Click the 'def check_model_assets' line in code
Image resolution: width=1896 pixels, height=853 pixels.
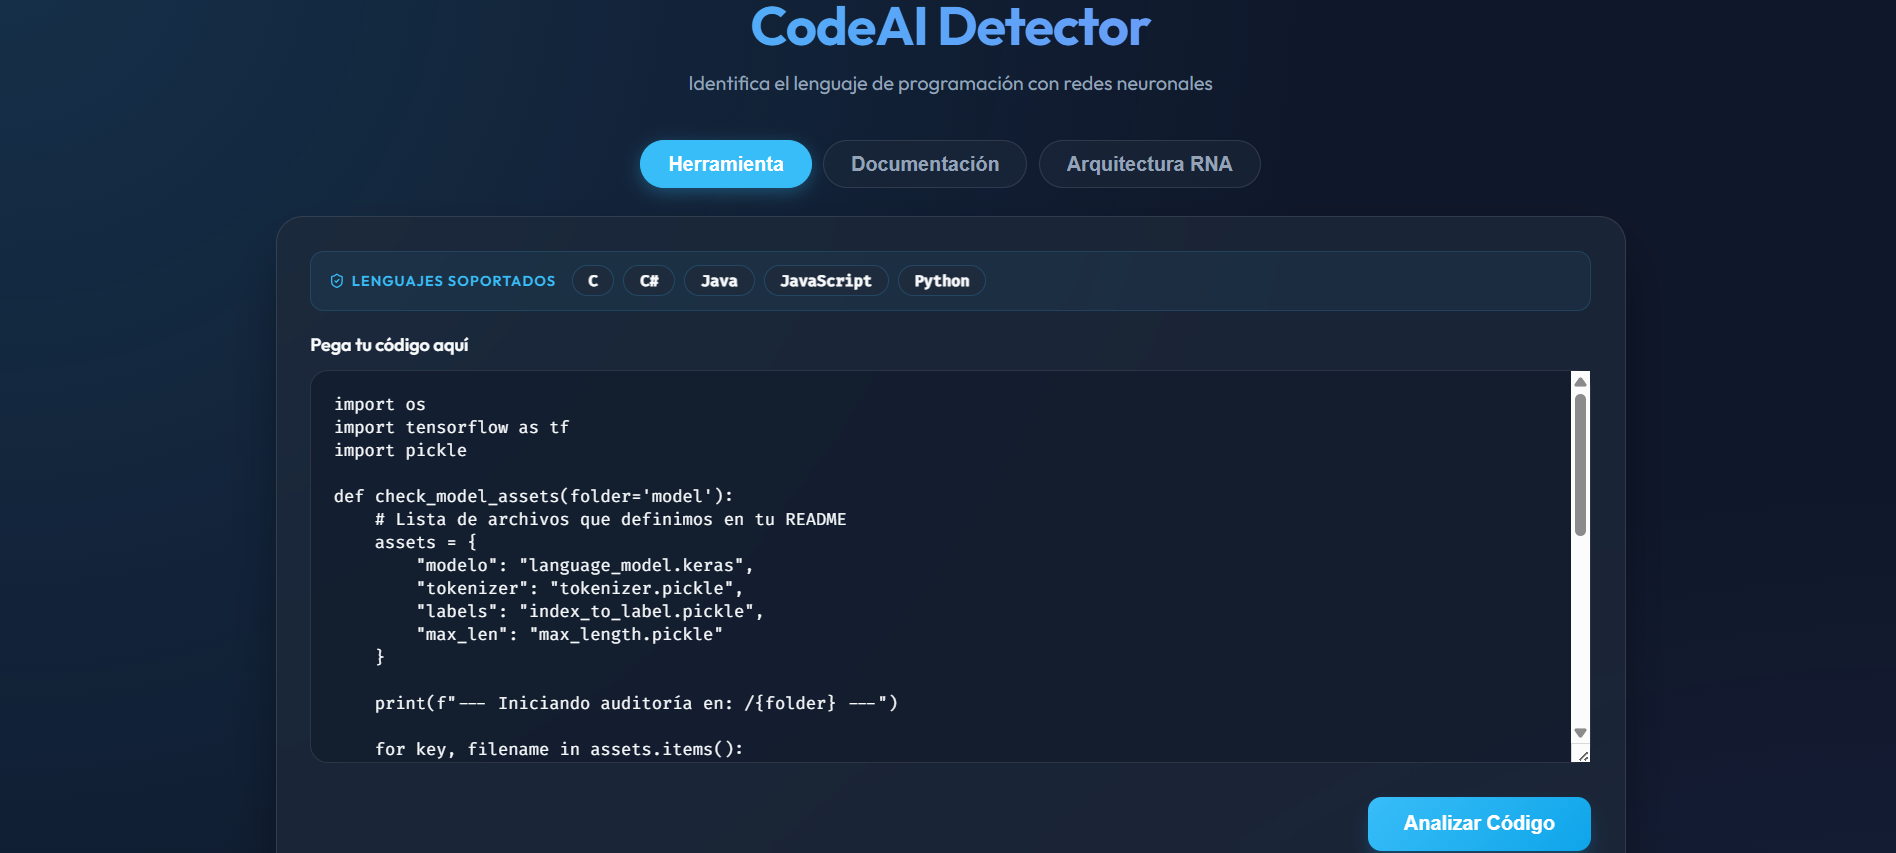[x=533, y=497]
